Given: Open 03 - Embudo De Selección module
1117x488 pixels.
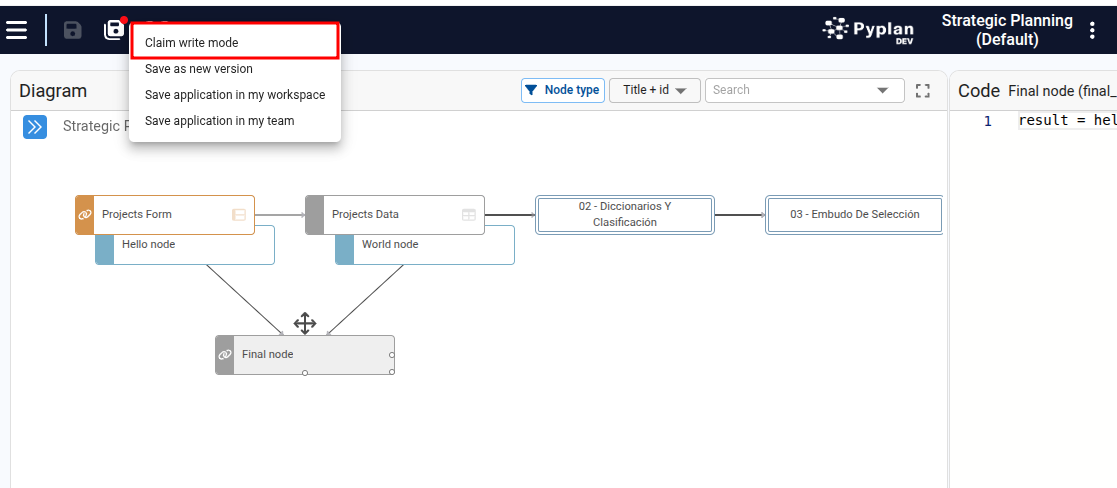Looking at the screenshot, I should point(854,214).
